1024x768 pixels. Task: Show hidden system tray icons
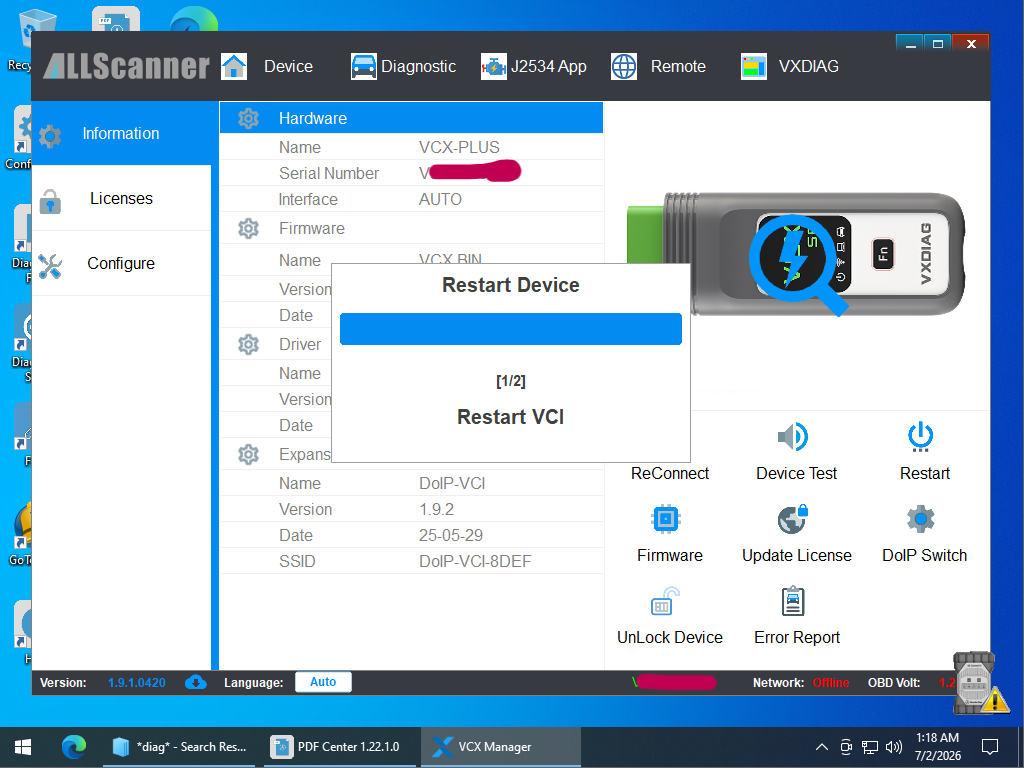[822, 747]
